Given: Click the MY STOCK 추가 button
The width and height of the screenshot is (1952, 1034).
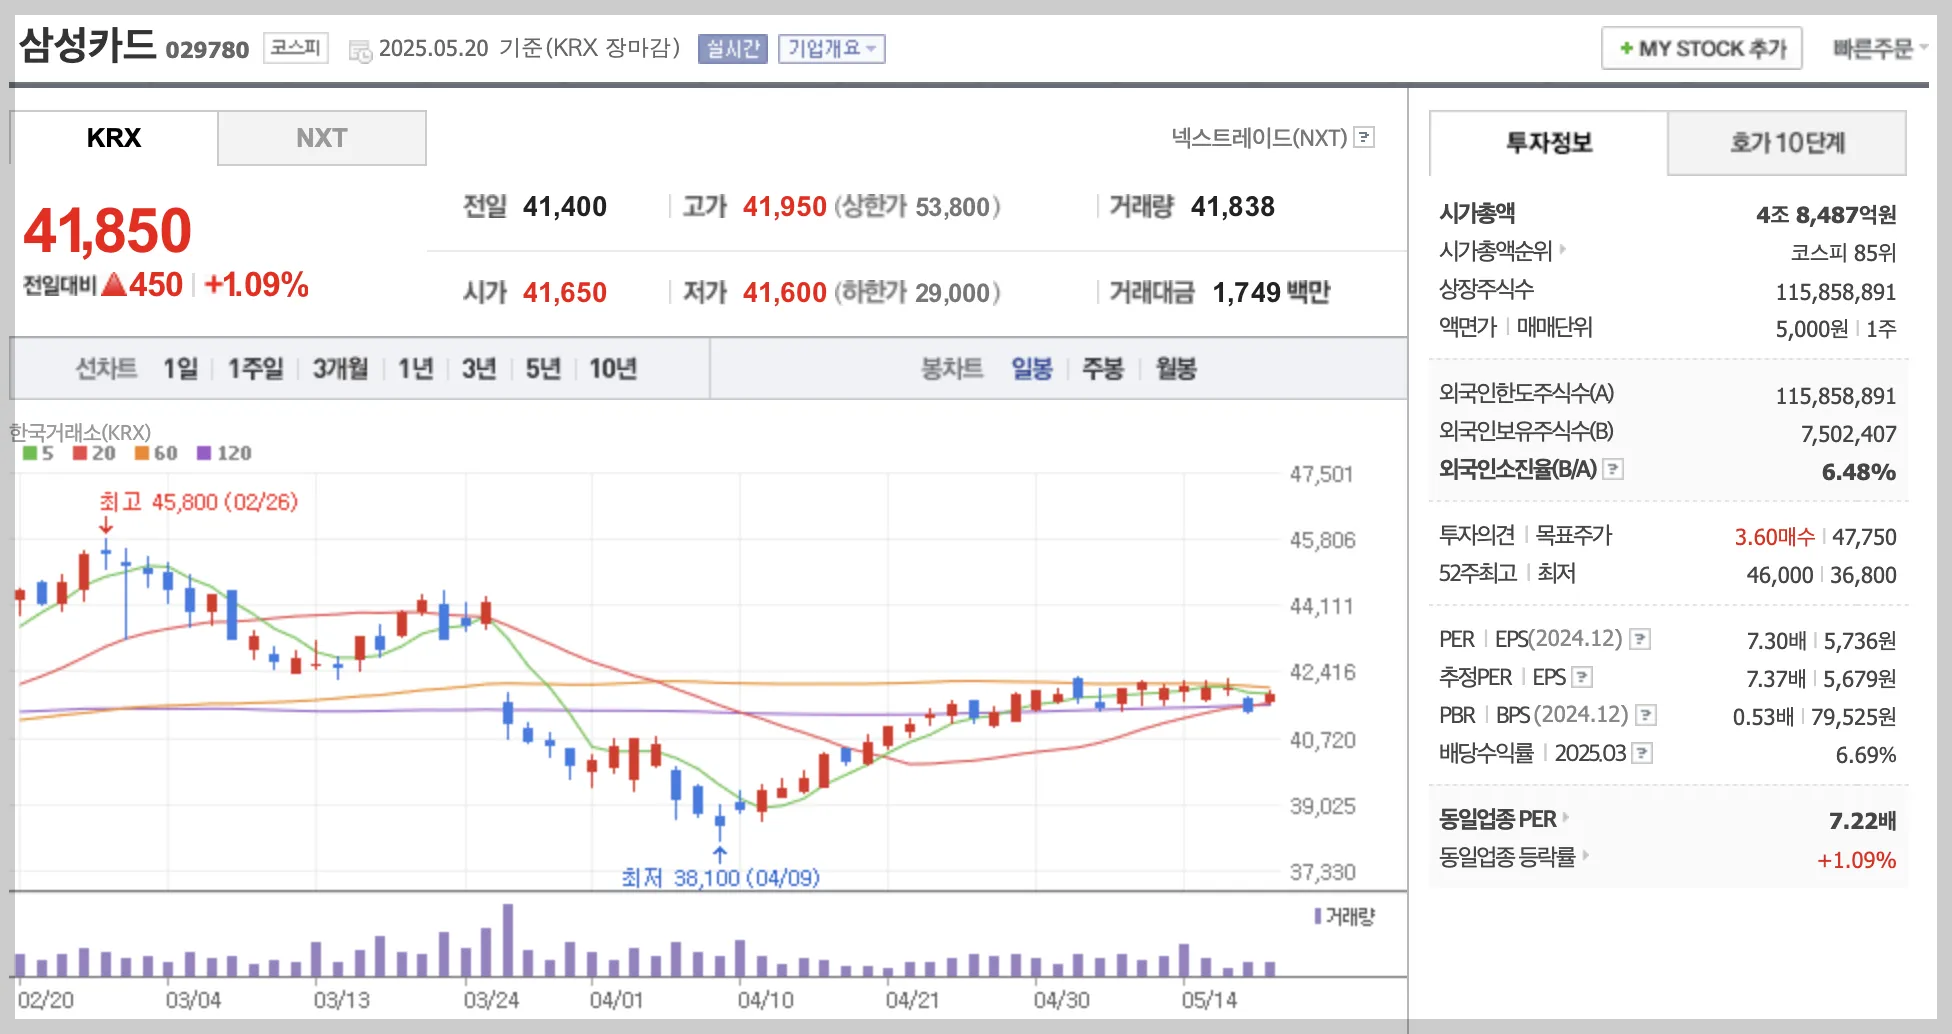Looking at the screenshot, I should tap(1702, 48).
